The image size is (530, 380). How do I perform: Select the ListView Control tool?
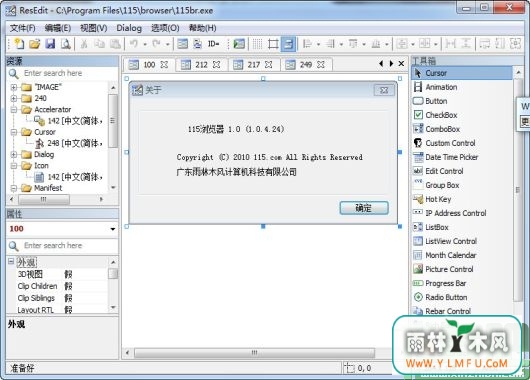(462, 241)
